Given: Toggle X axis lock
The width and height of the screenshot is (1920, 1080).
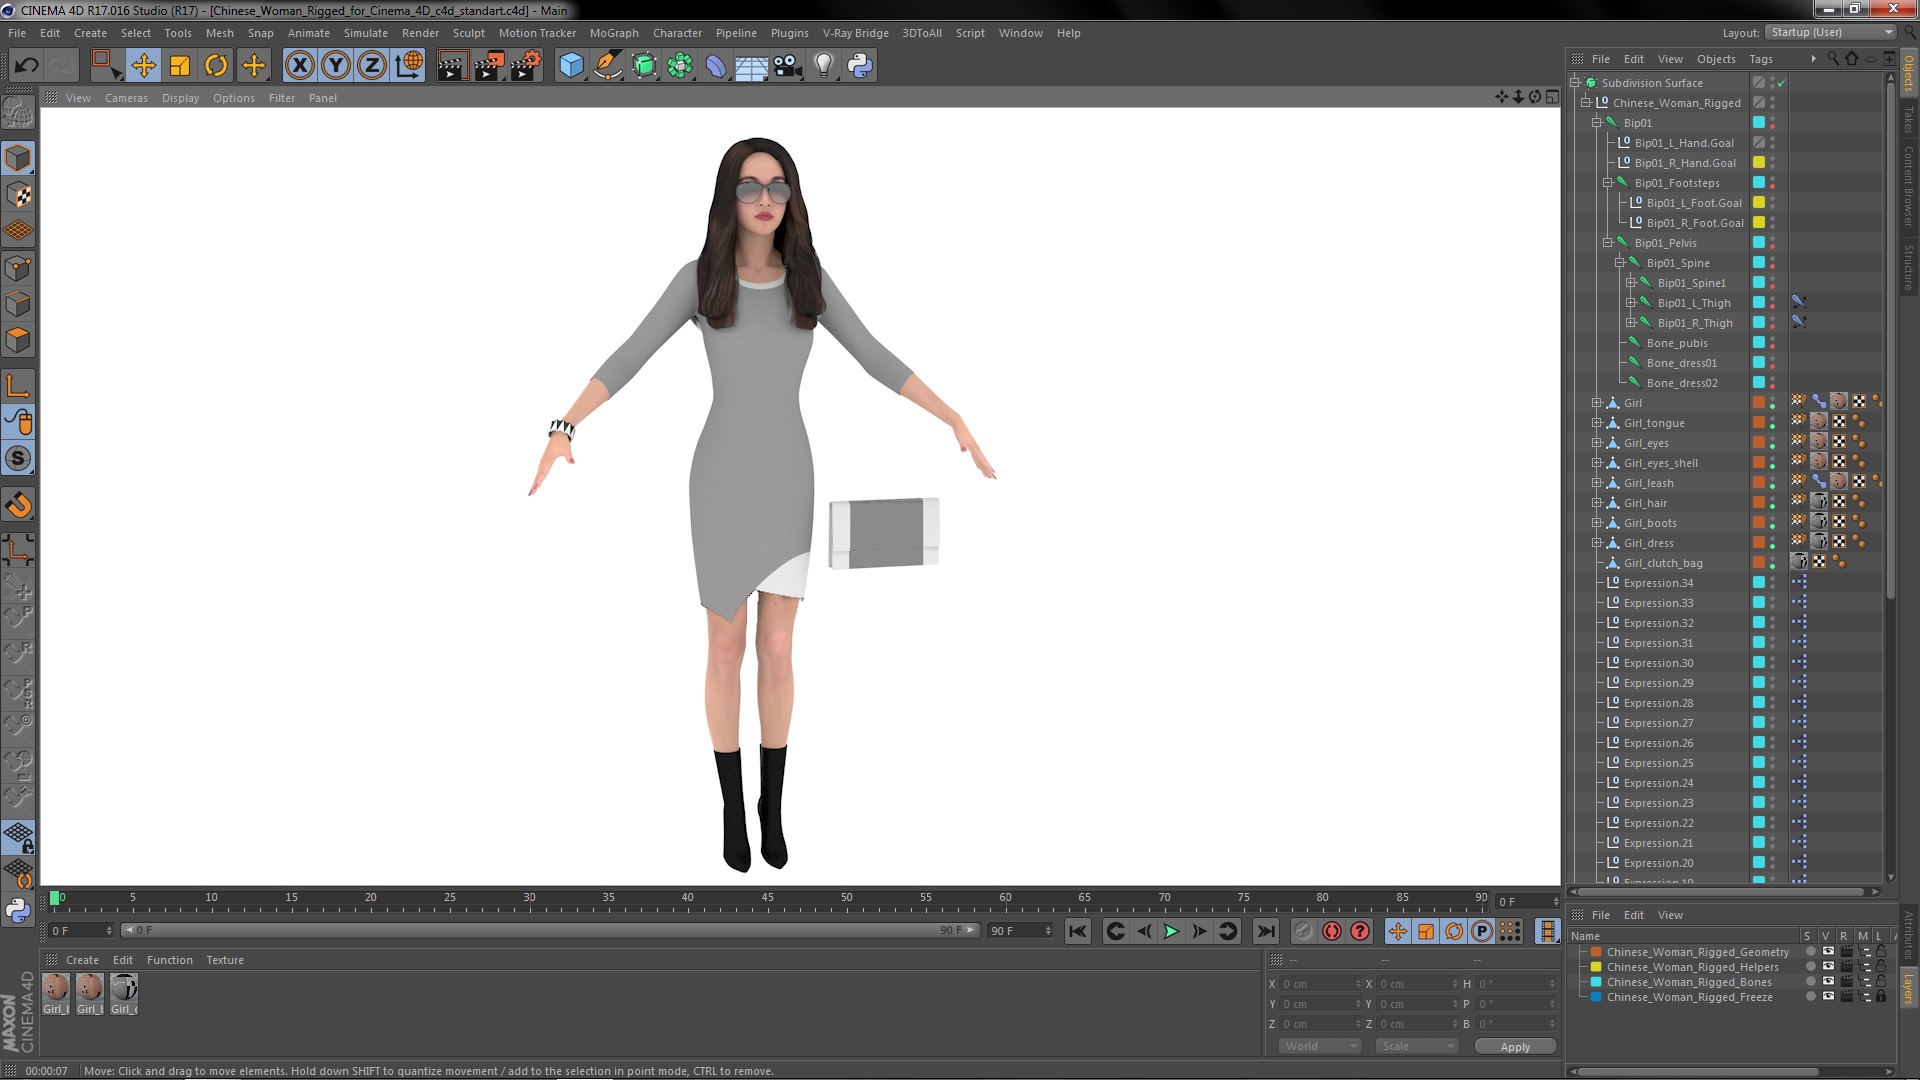Looking at the screenshot, I should [x=299, y=66].
